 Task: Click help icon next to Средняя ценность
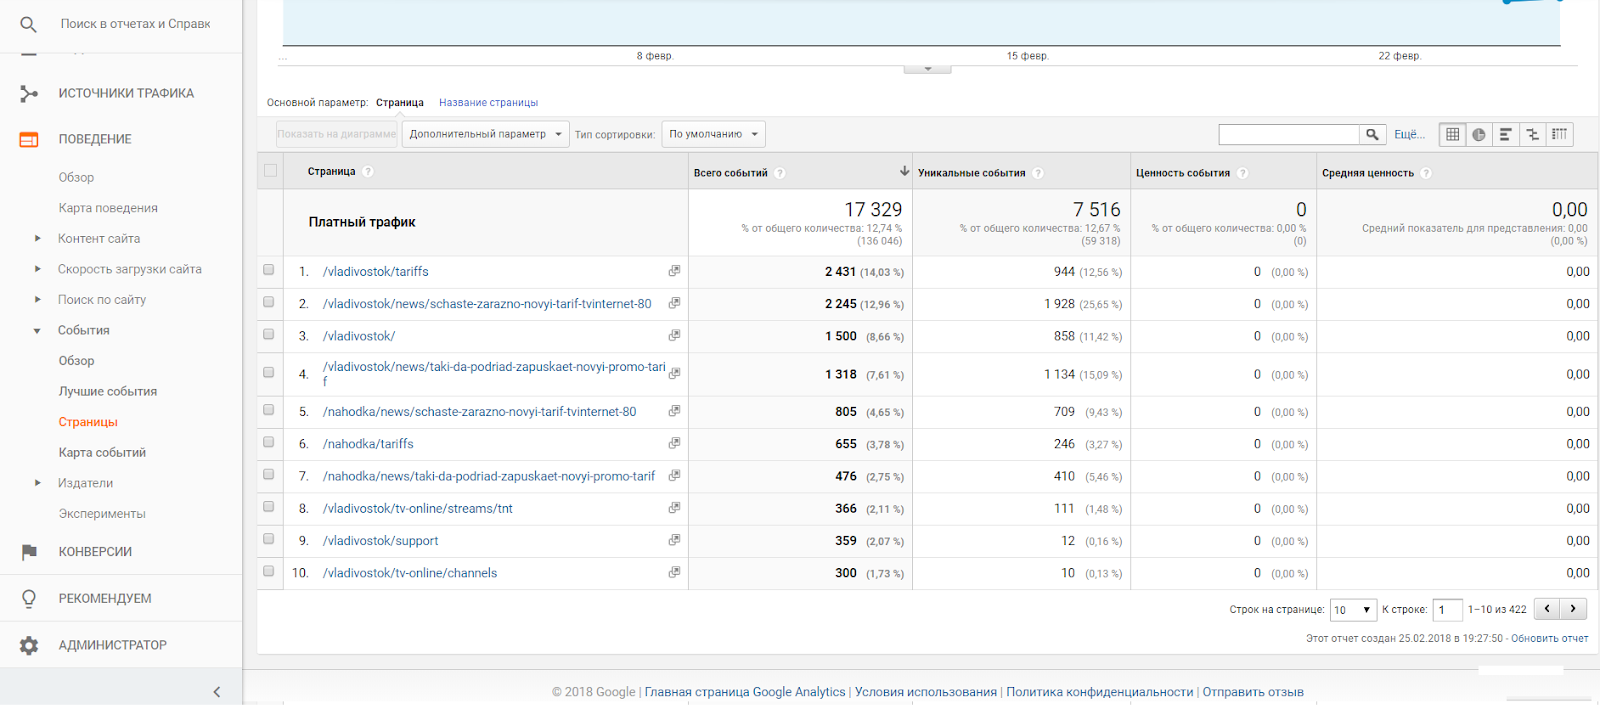click(1426, 173)
